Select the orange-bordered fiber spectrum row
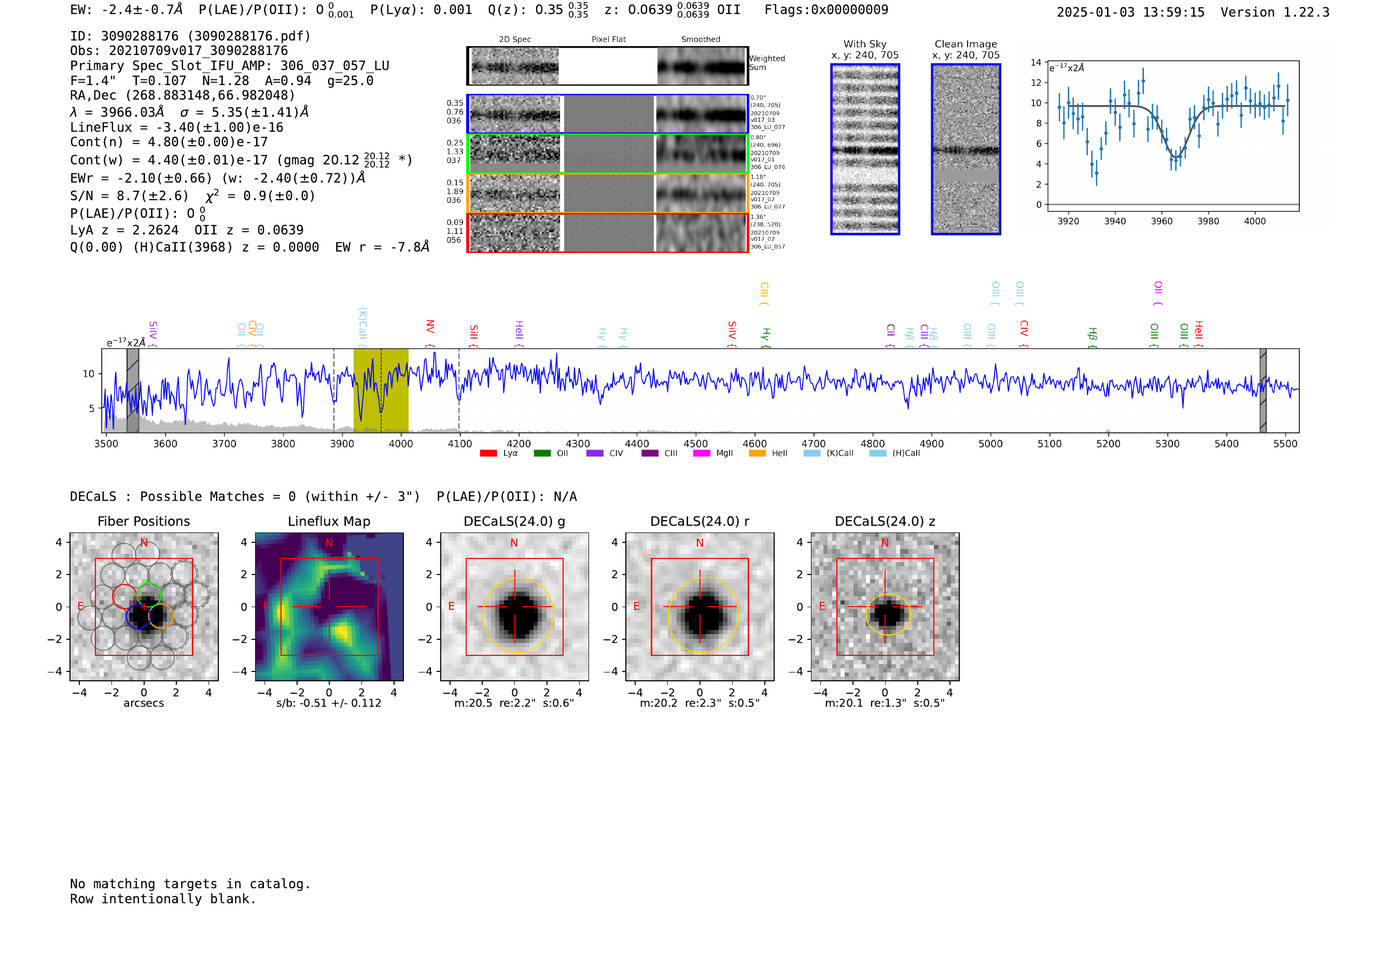 point(608,193)
